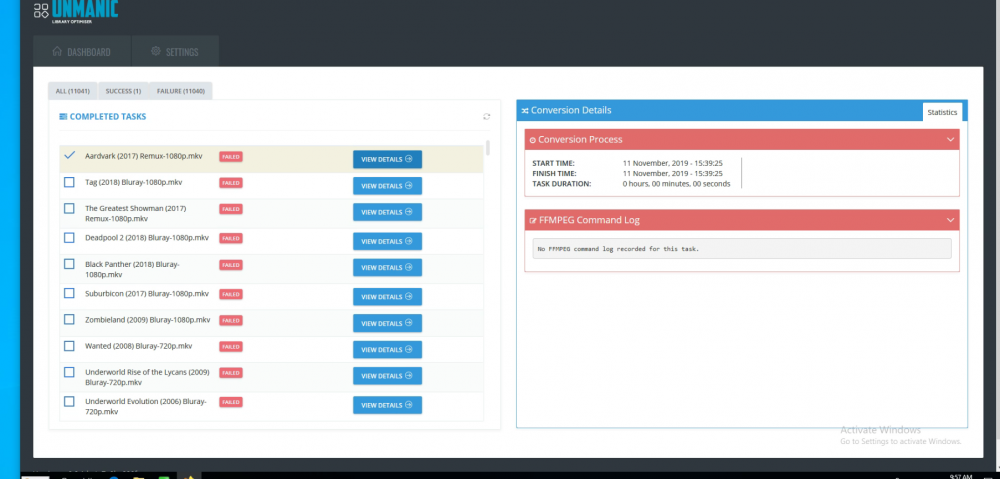View details for Wanted (2008)

click(387, 350)
